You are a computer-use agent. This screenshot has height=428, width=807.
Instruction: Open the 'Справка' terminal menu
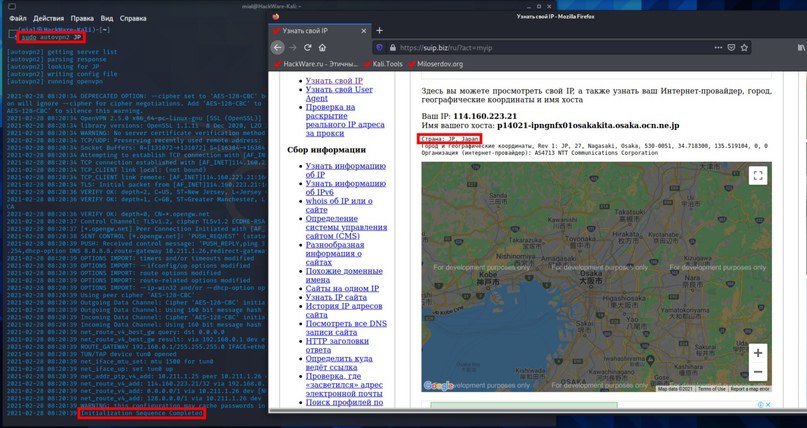tap(133, 18)
